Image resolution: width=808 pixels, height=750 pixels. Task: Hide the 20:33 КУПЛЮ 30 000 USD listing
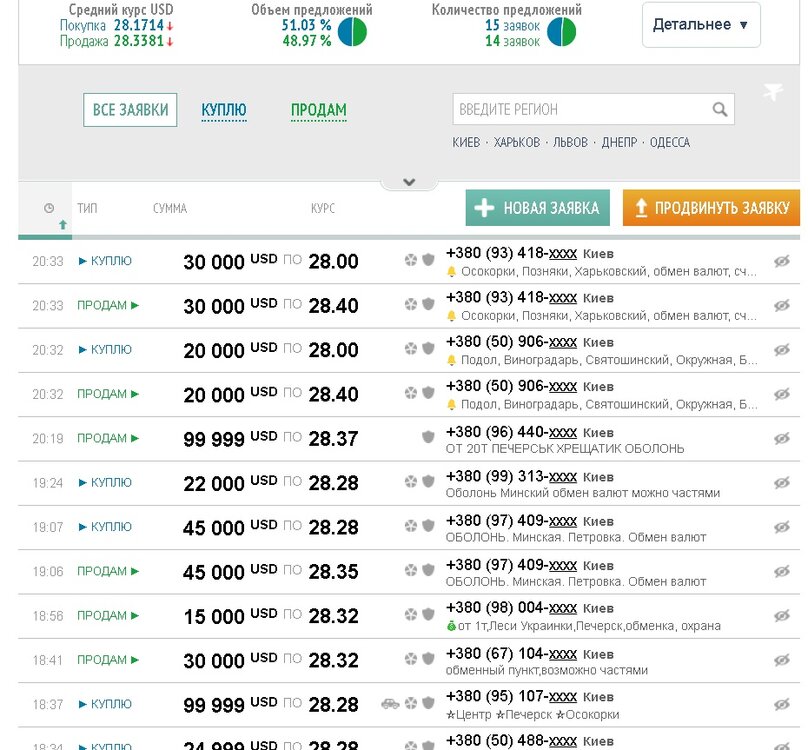782,261
